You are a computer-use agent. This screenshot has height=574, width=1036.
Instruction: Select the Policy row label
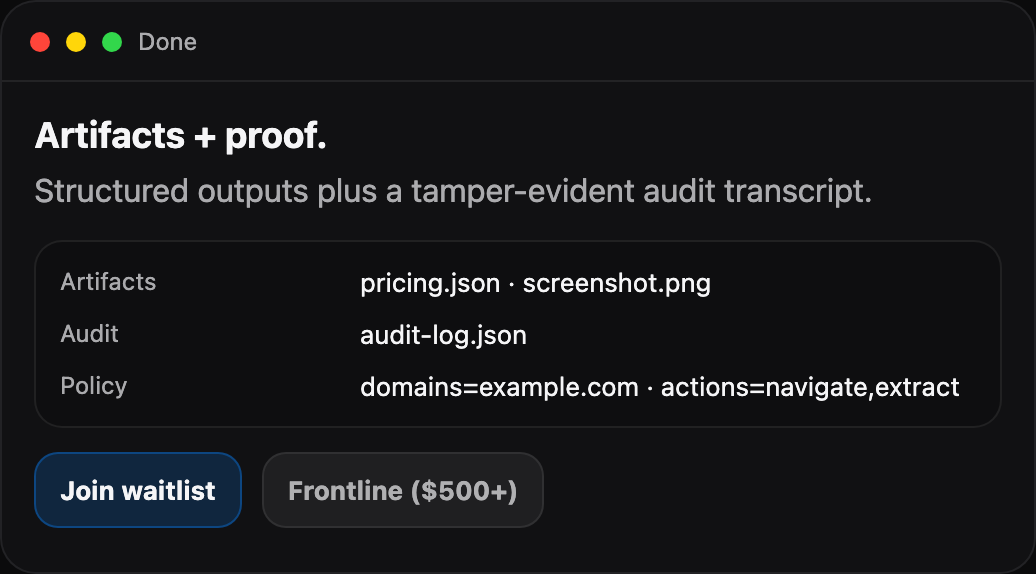point(94,386)
